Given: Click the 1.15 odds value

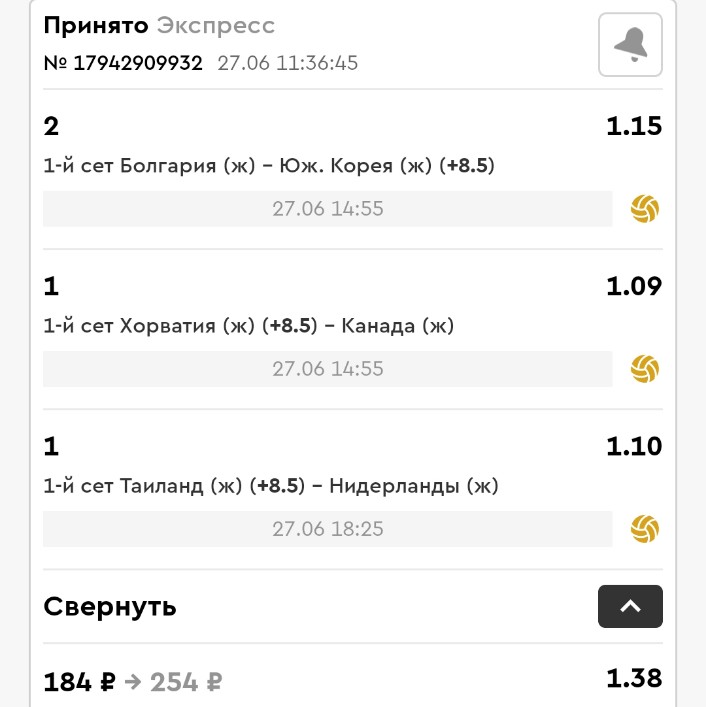Looking at the screenshot, I should click(634, 126).
